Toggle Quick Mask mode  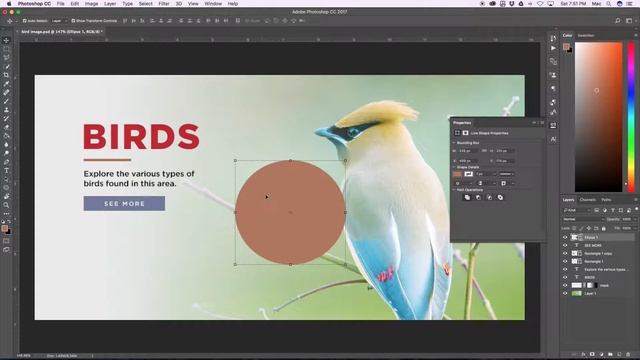pos(6,241)
